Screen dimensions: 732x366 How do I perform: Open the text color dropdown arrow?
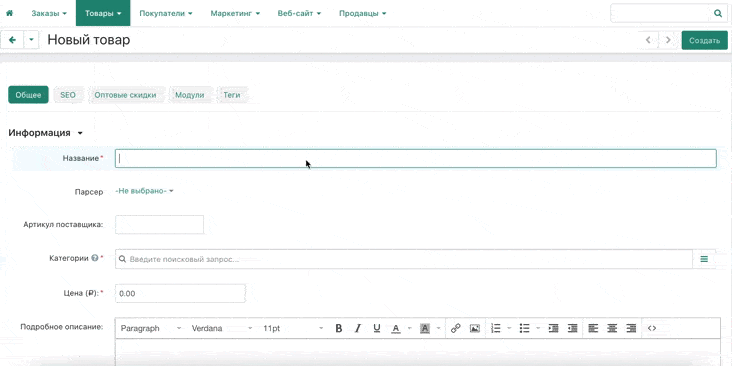point(409,328)
